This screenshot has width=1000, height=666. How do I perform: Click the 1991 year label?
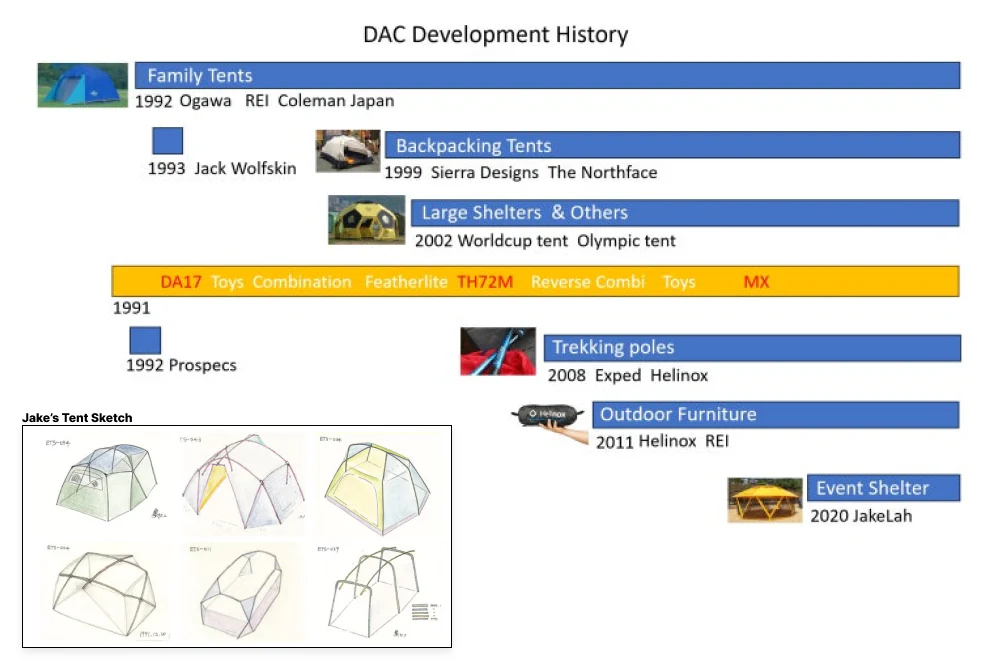pos(131,308)
